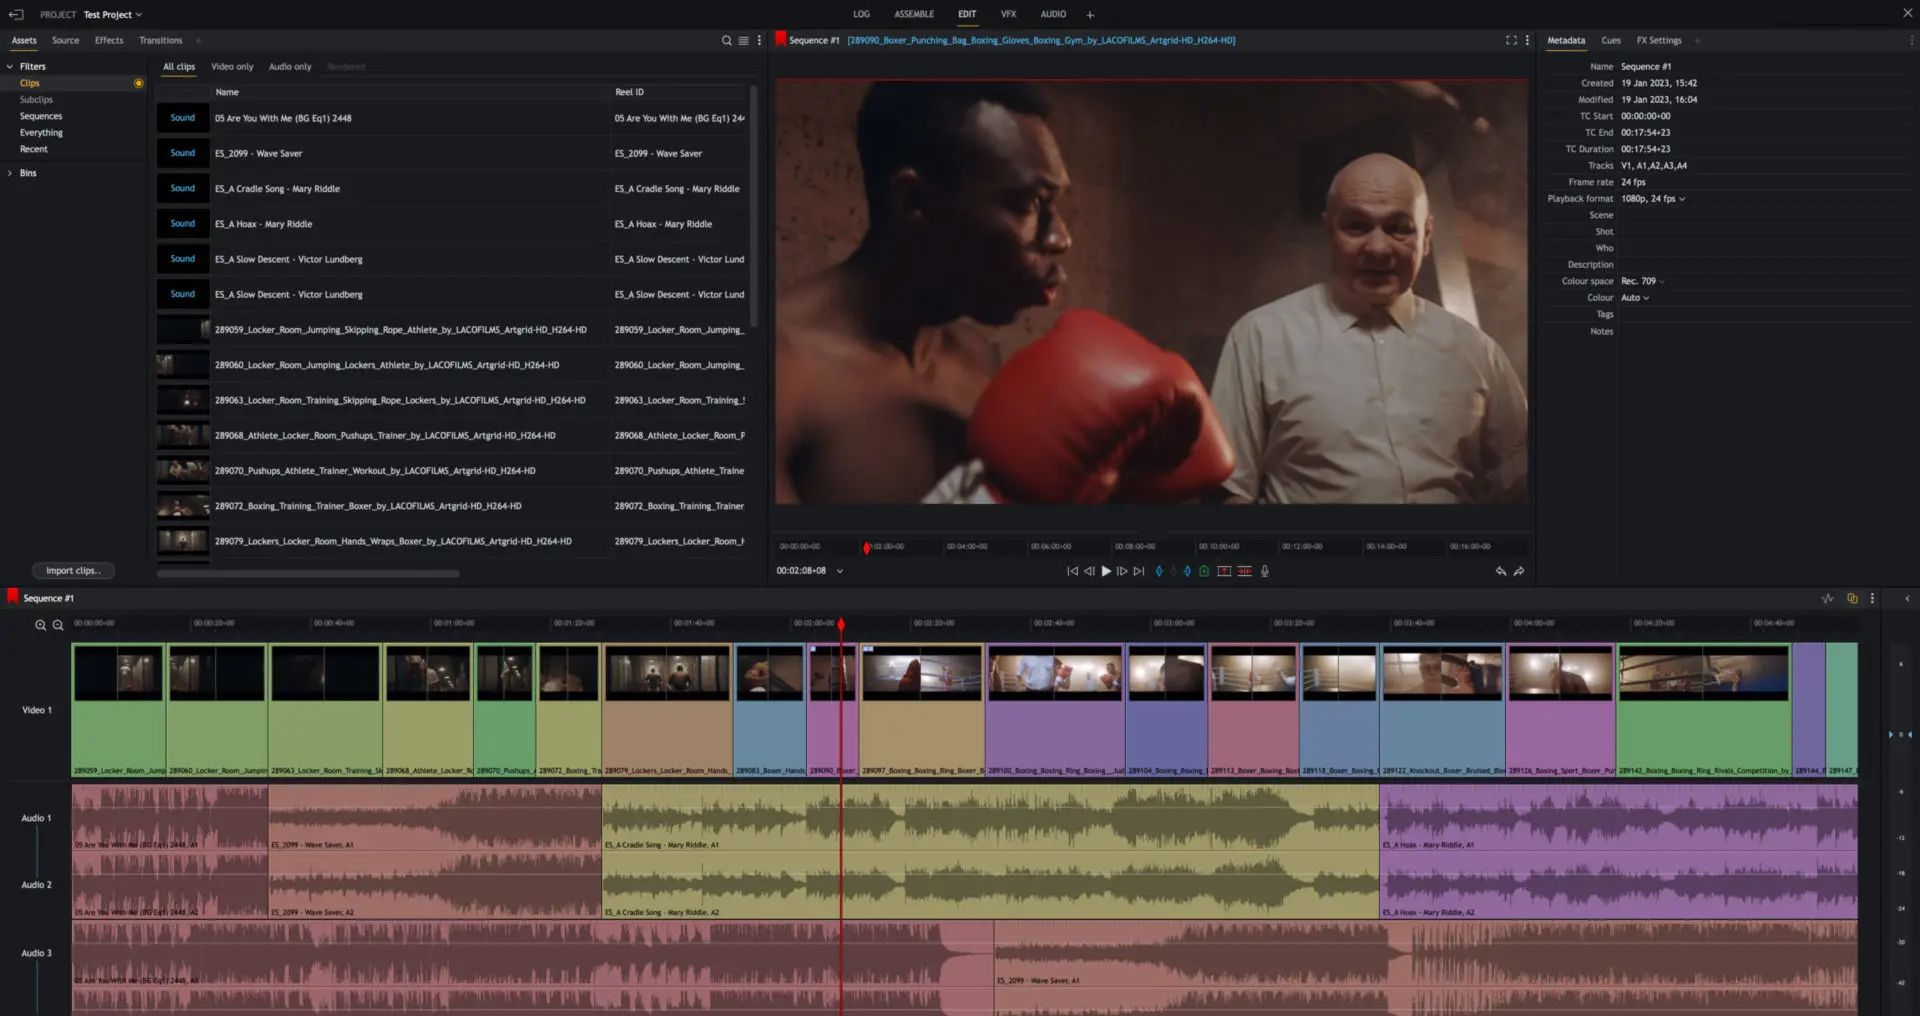Click the mark-out icon in the viewer controls
The width and height of the screenshot is (1920, 1016).
[x=1187, y=571]
